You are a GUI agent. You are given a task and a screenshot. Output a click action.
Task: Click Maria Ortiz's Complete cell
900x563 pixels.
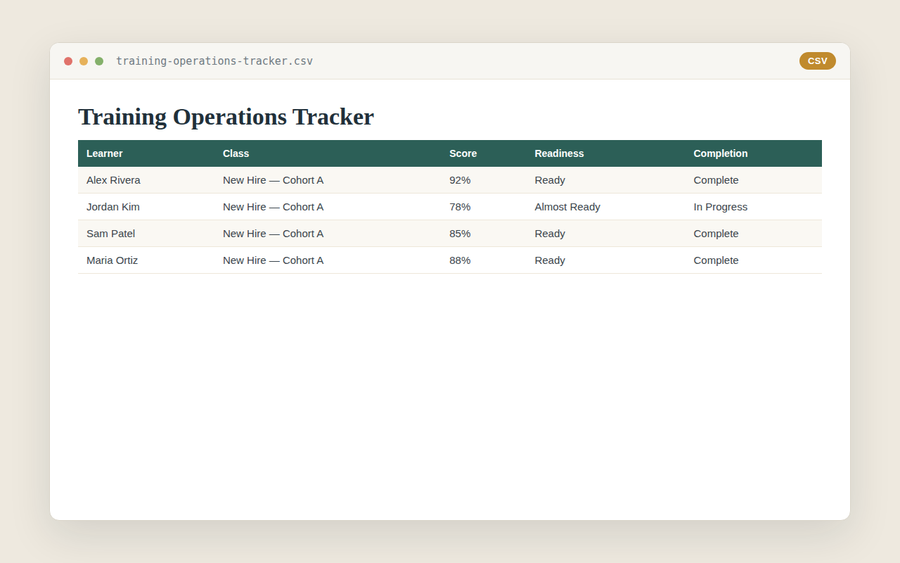tap(753, 260)
